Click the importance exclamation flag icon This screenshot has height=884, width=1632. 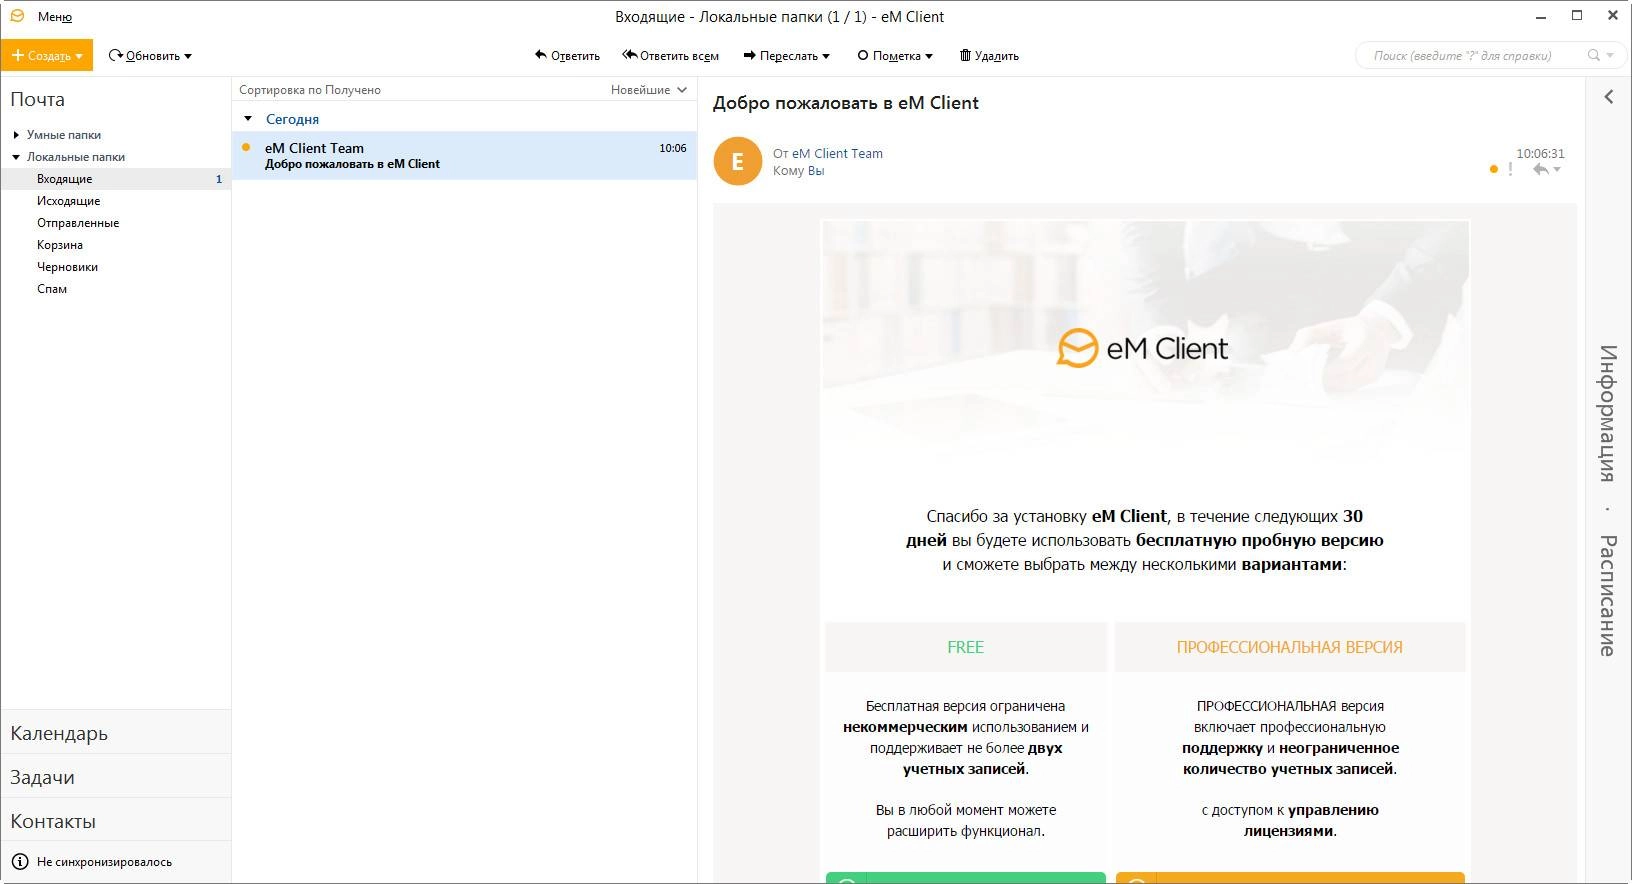coord(1510,169)
